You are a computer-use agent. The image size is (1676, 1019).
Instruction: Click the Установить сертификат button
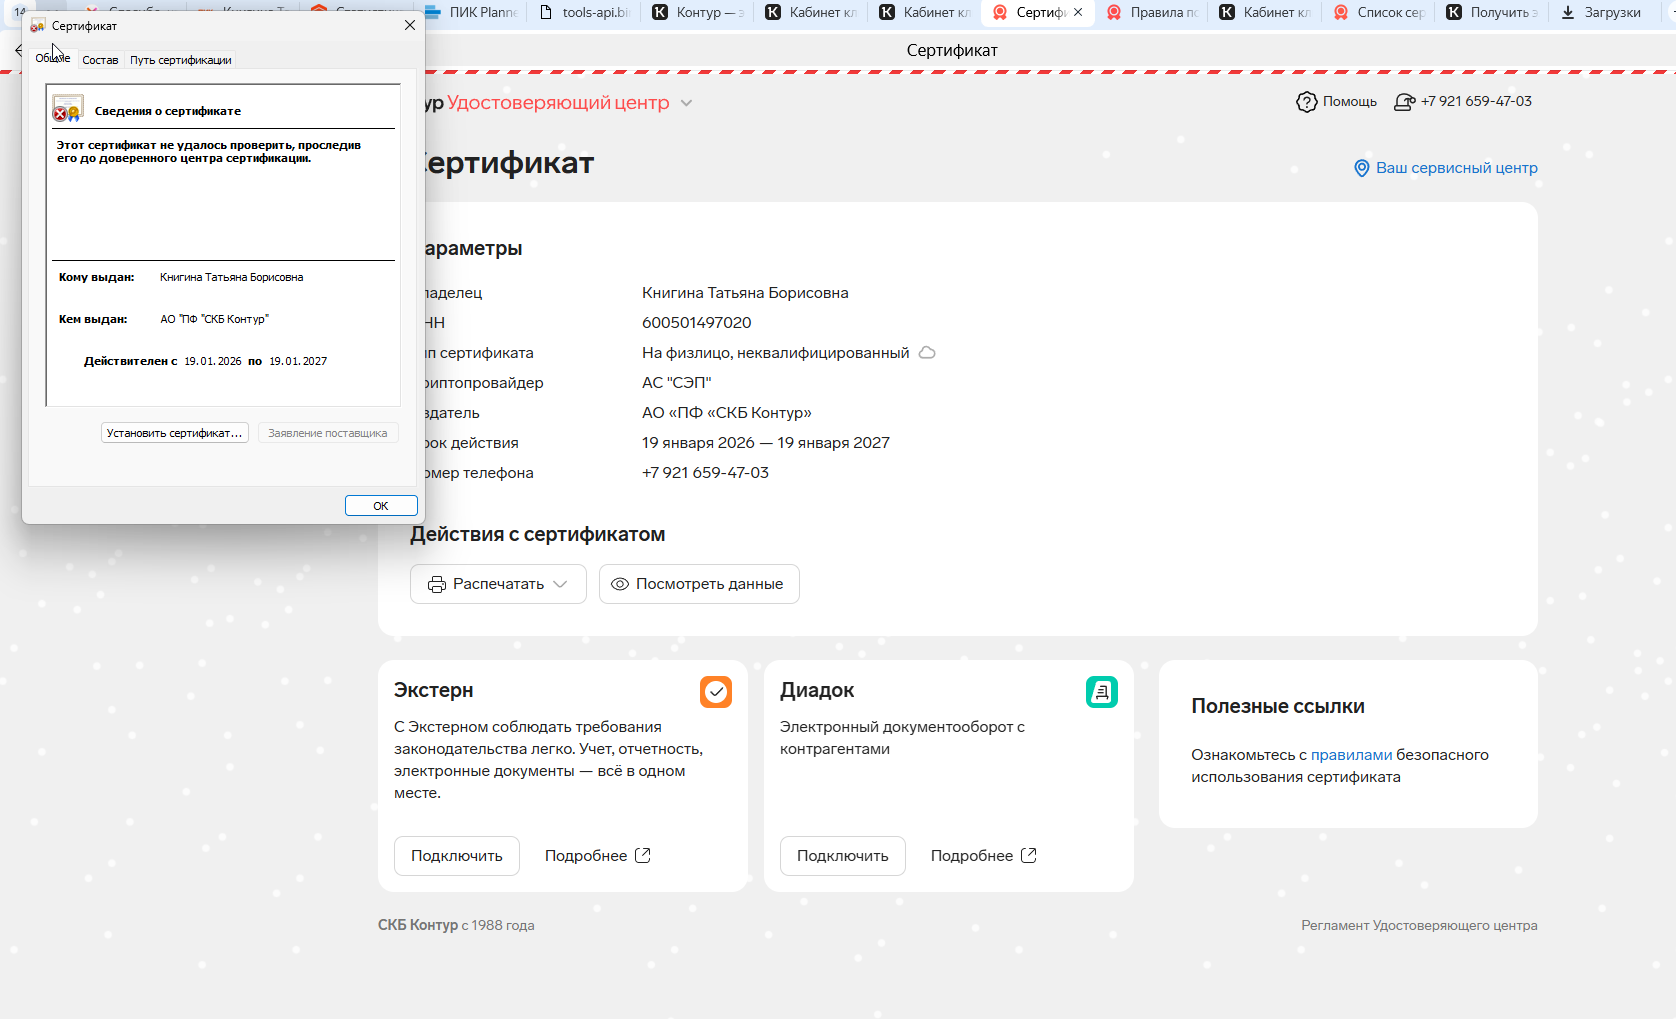175,433
